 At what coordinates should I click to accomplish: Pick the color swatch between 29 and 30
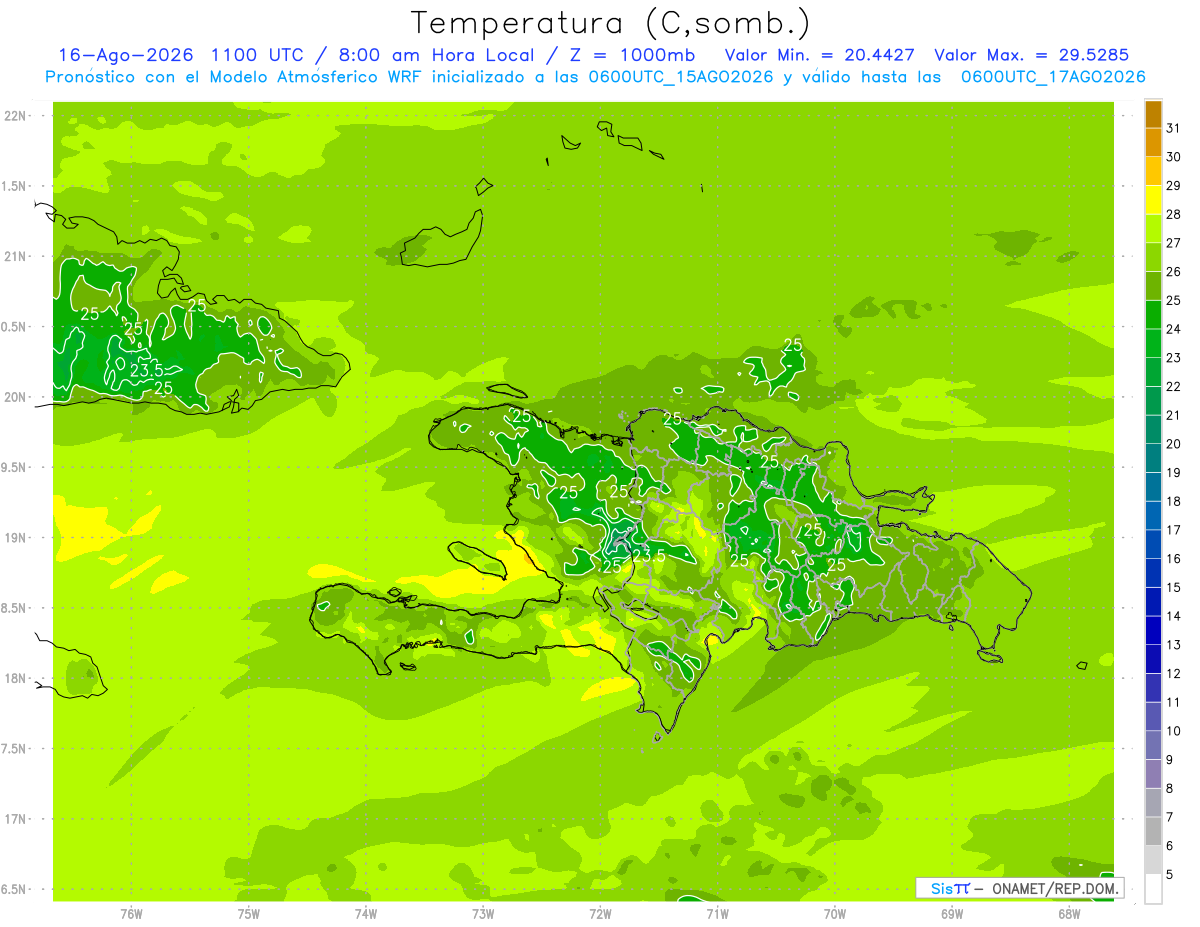(x=1153, y=171)
